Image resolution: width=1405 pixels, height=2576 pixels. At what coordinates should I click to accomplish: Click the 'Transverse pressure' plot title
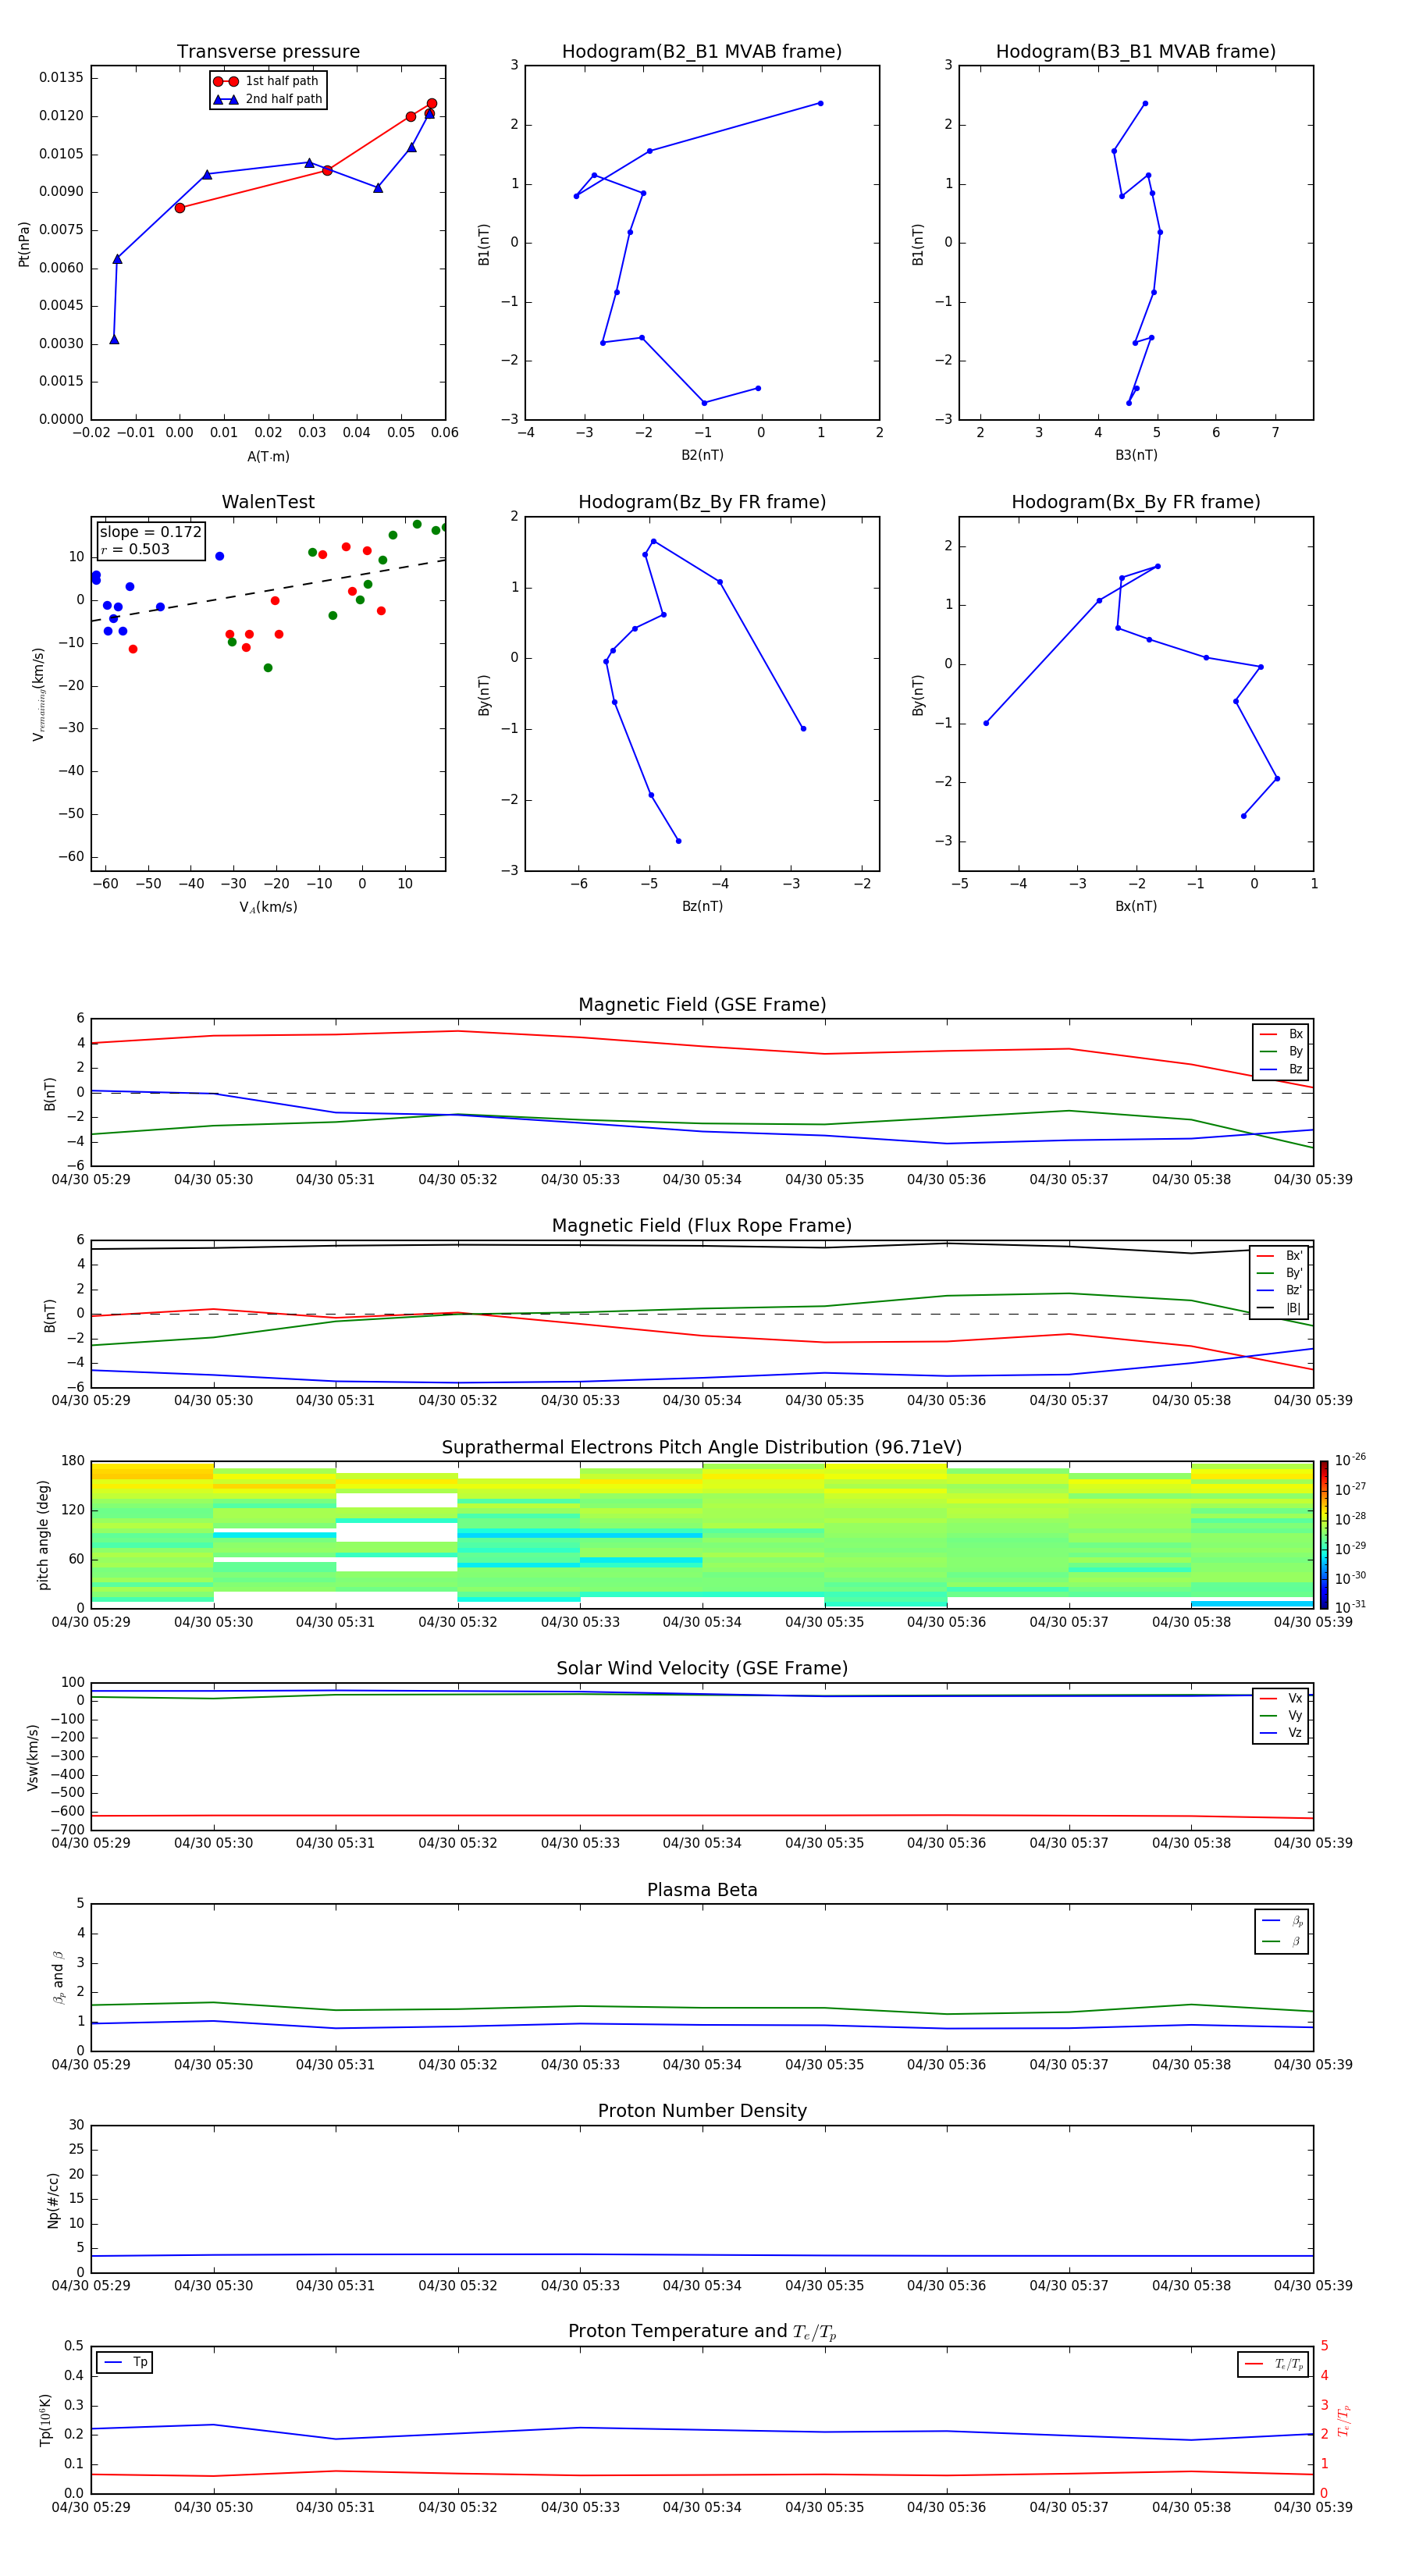tap(268, 51)
